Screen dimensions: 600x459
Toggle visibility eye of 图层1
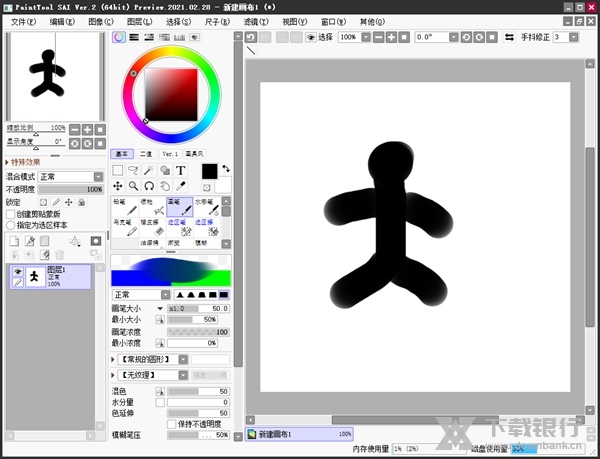(x=17, y=272)
